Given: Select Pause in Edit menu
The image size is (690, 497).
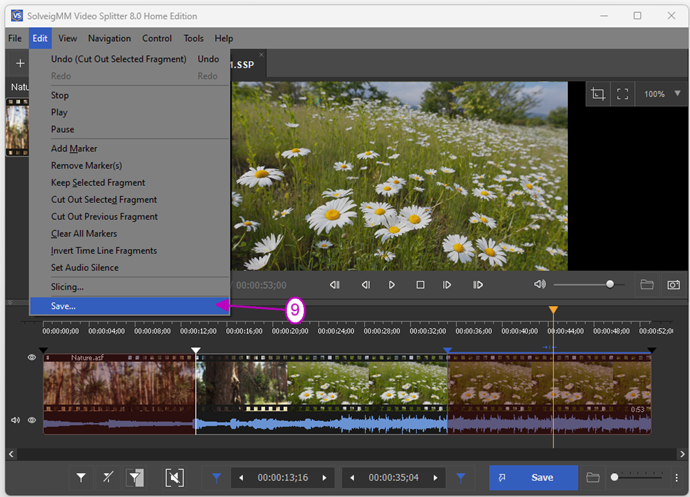Looking at the screenshot, I should (x=130, y=129).
